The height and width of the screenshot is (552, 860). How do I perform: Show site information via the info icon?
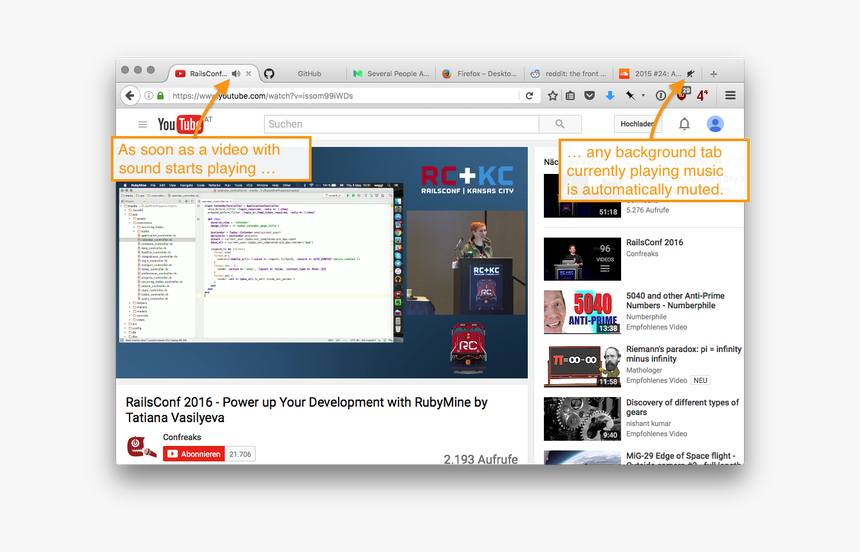[x=149, y=95]
